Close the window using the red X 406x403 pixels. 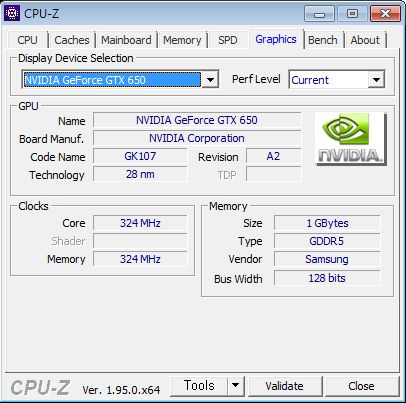click(x=386, y=14)
